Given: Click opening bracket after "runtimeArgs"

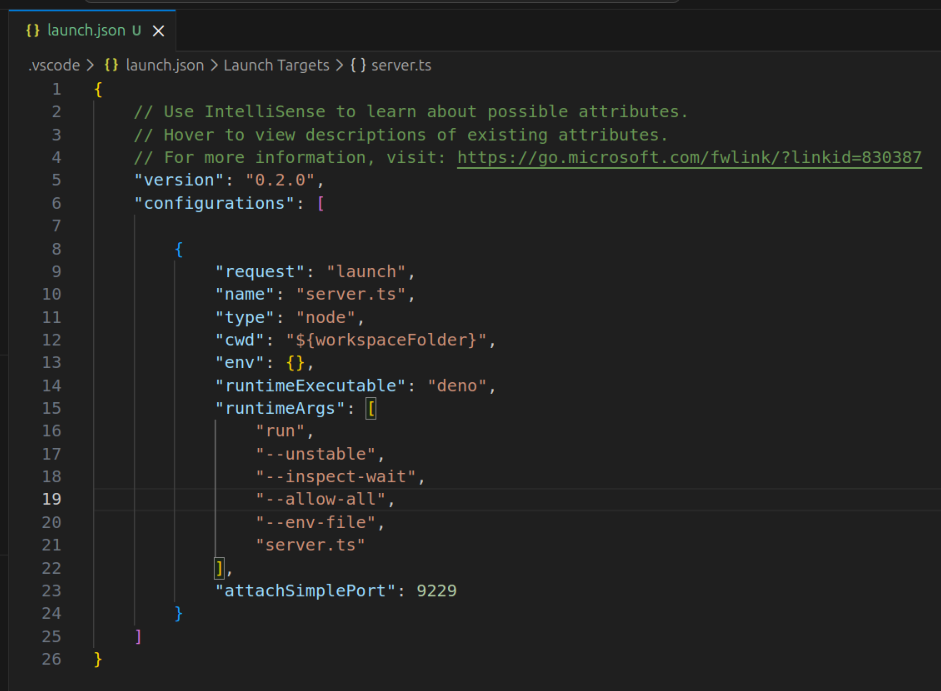Looking at the screenshot, I should point(371,408).
